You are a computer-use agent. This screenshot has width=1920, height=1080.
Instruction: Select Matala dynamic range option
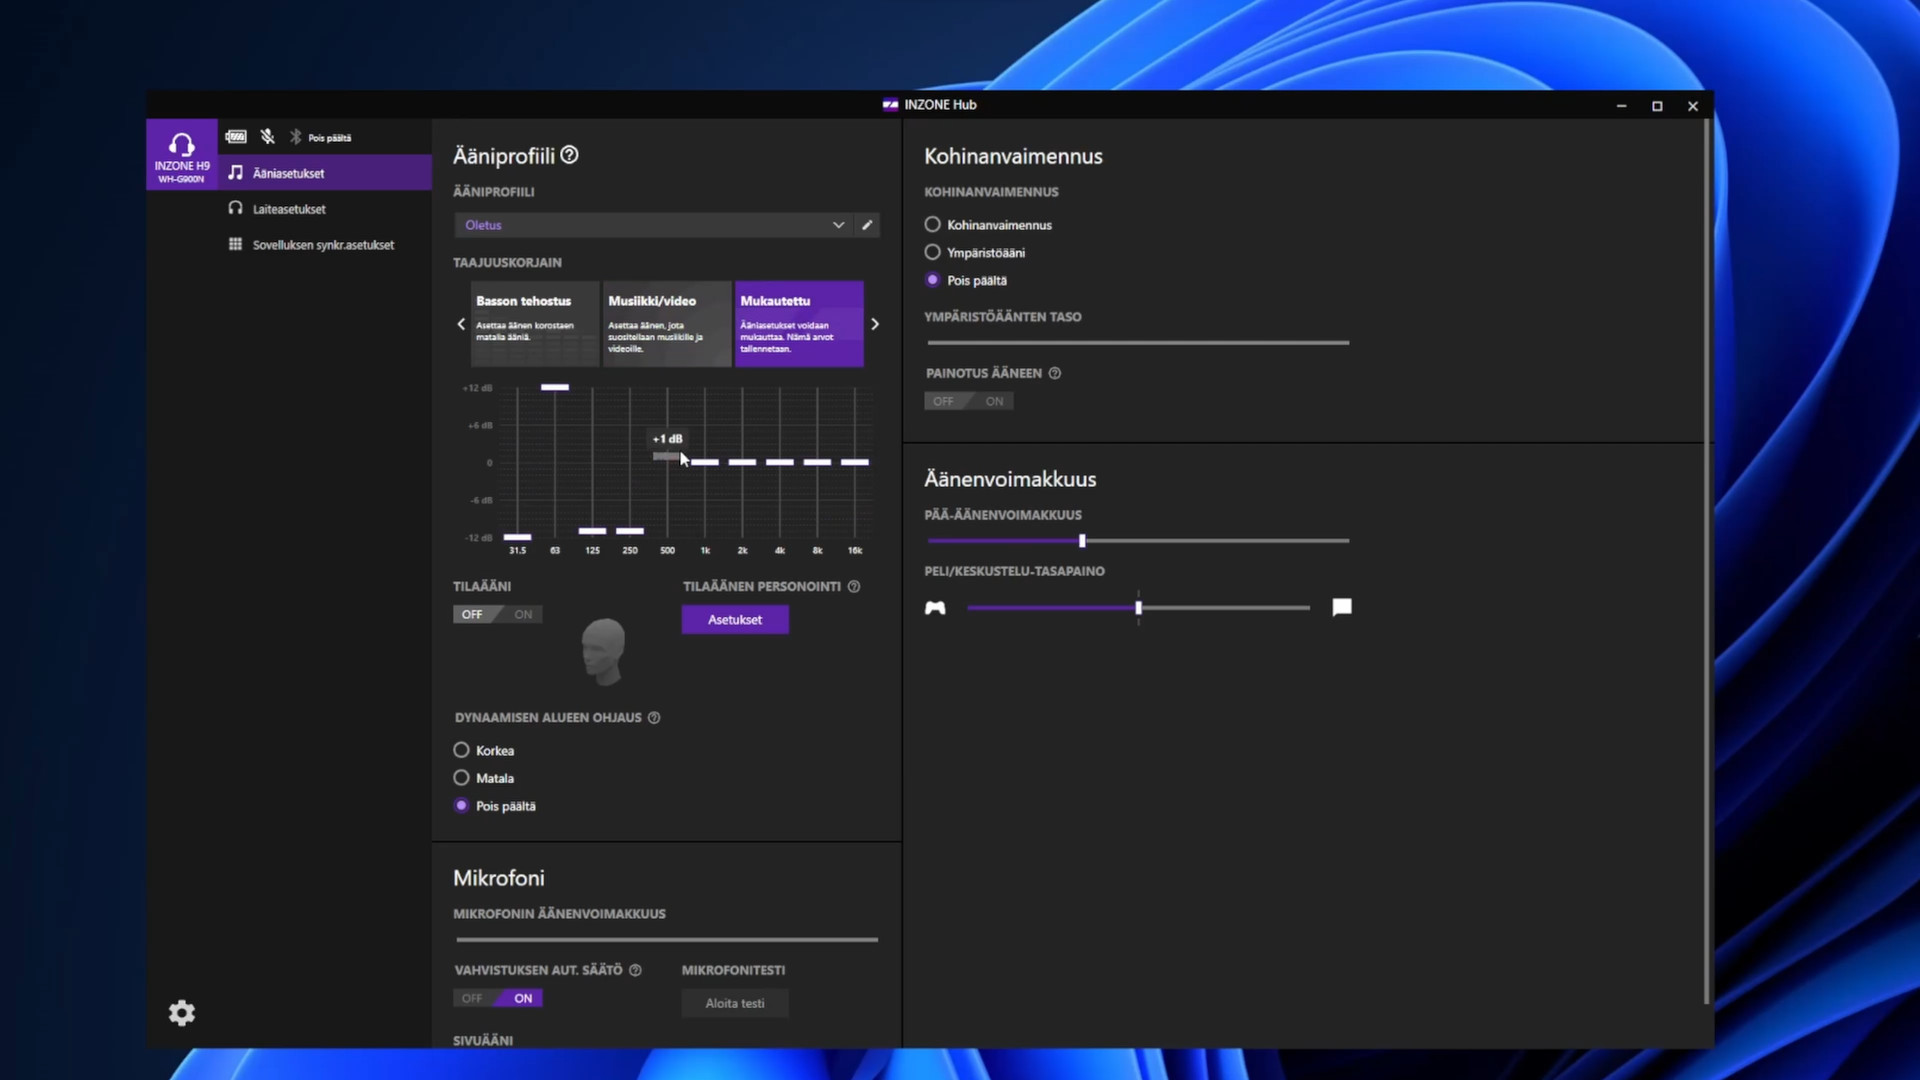pos(461,778)
